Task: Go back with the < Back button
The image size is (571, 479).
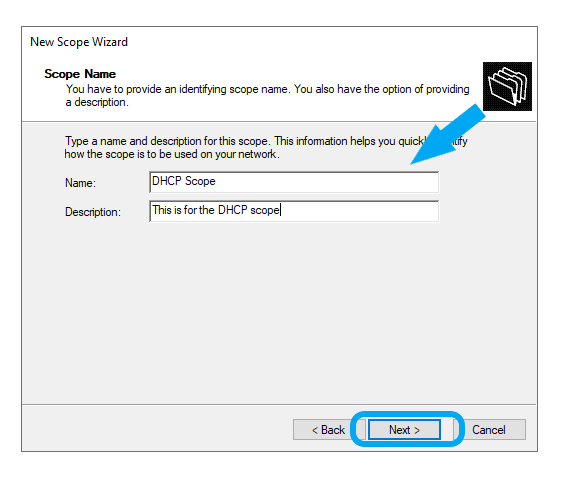Action: tap(328, 429)
